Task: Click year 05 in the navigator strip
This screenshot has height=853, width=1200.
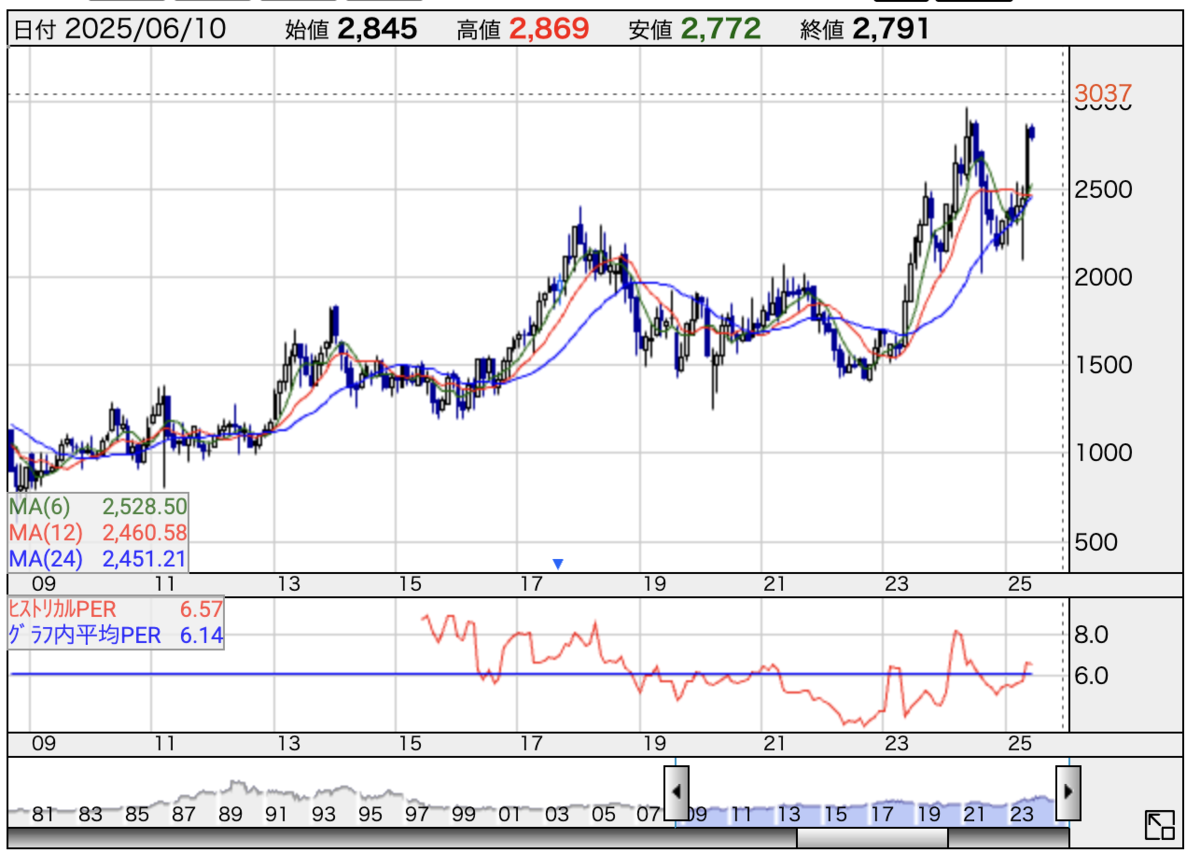Action: point(603,814)
